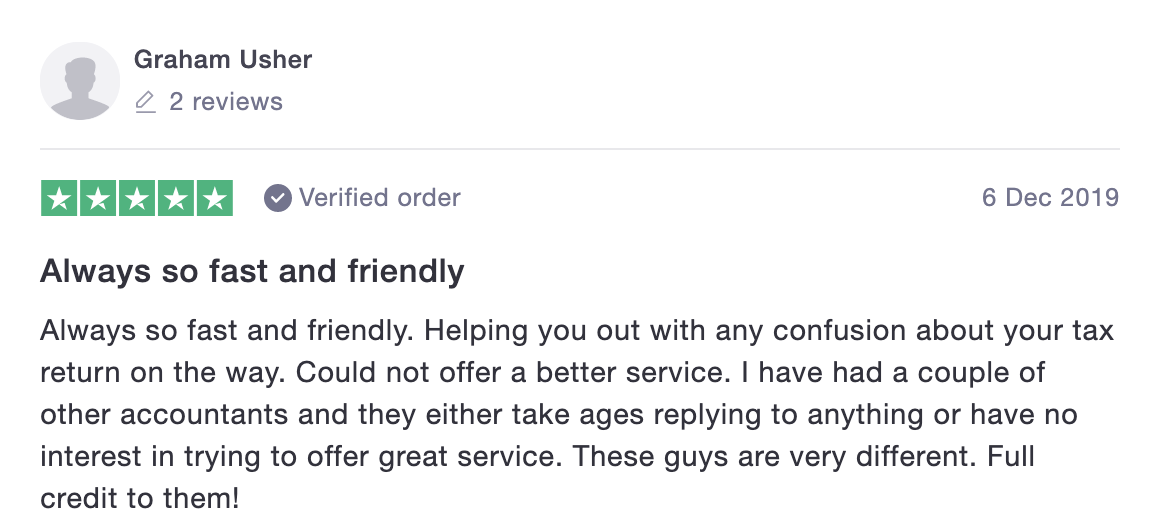Click the fifth green rating star

pyautogui.click(x=215, y=198)
